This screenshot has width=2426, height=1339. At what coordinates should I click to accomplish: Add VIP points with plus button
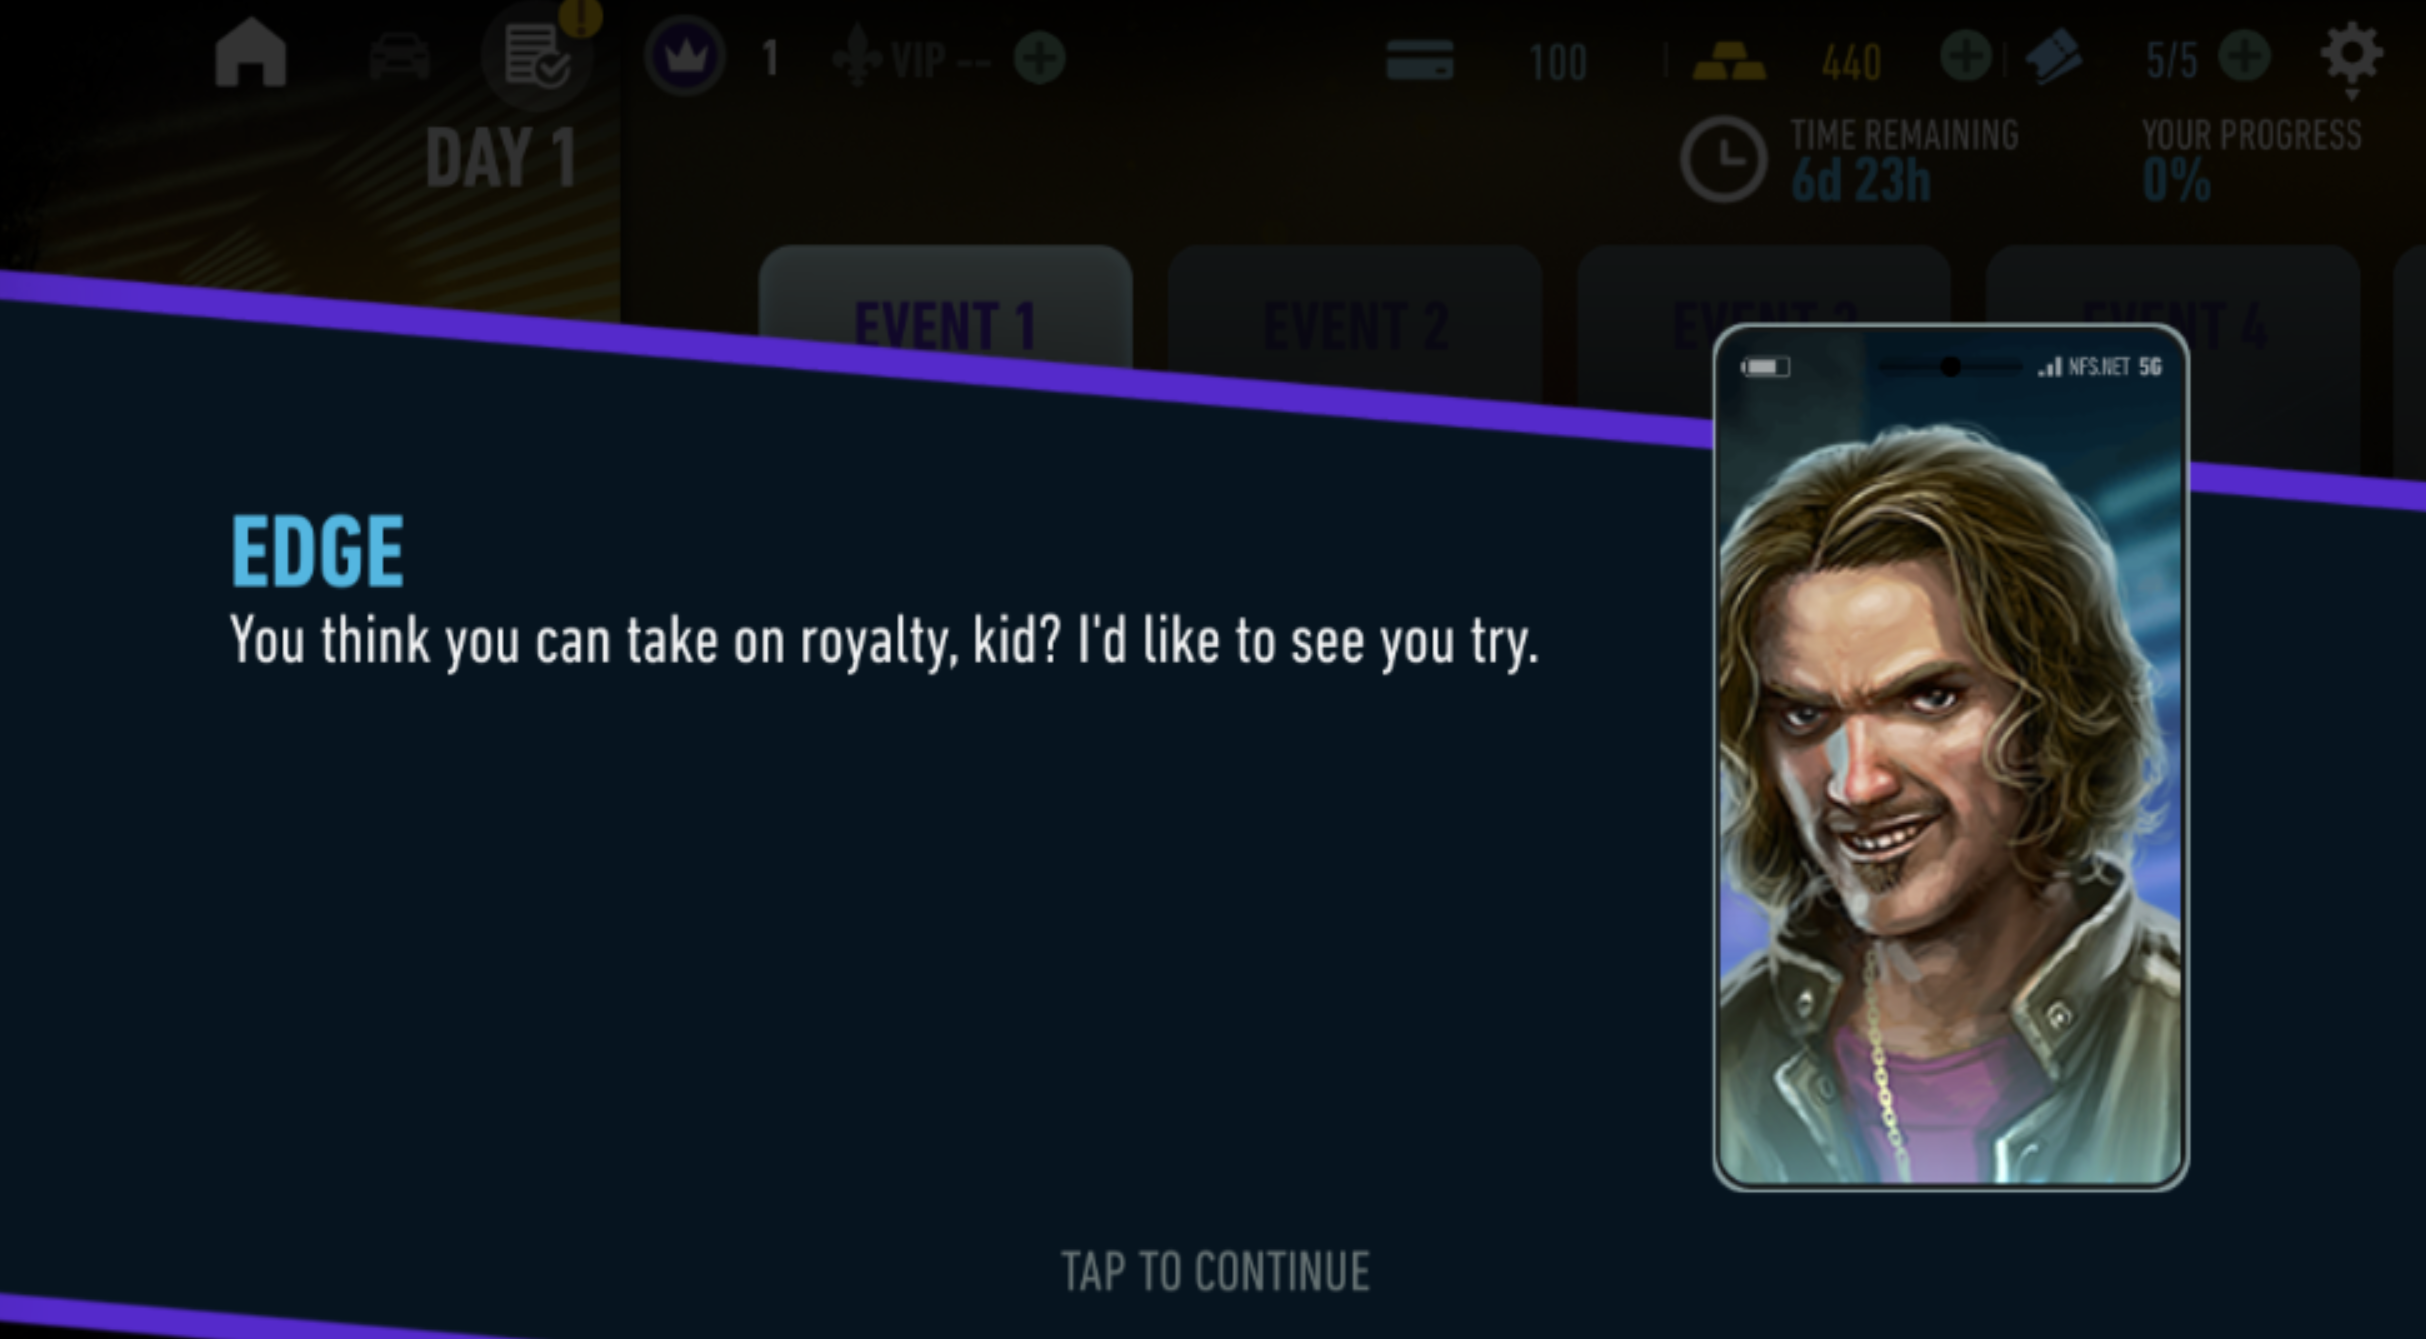pyautogui.click(x=1040, y=58)
